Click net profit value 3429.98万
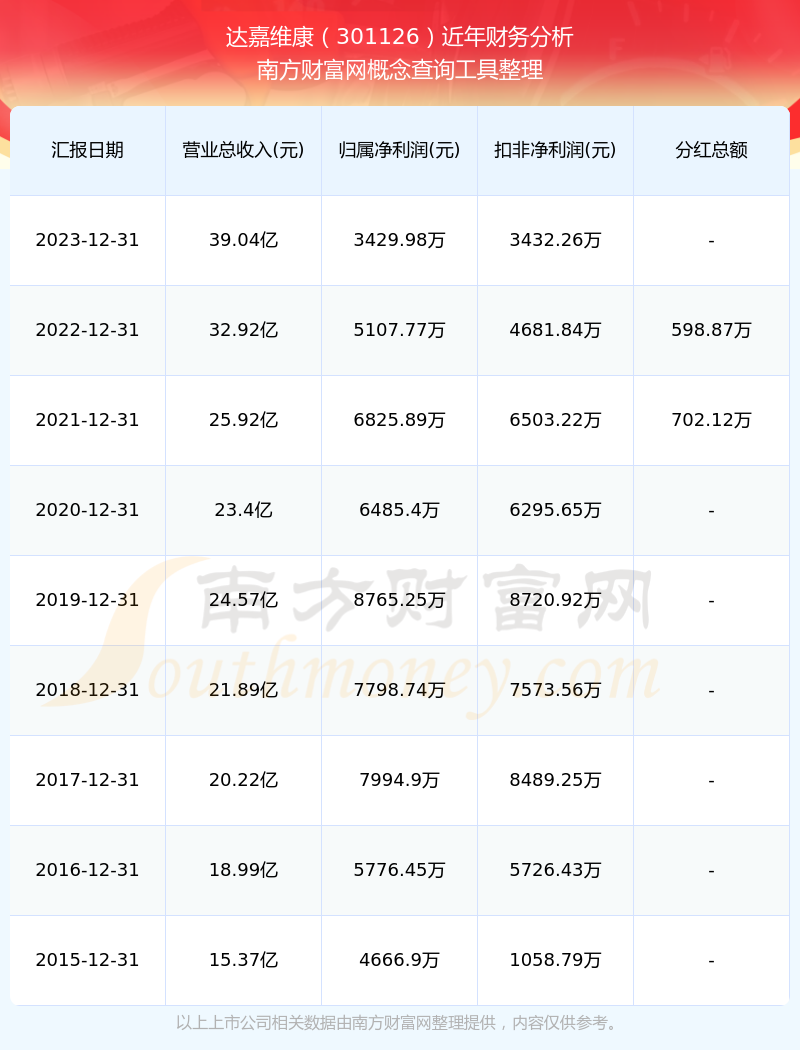Screen dimensions: 800x1050 (400, 240)
